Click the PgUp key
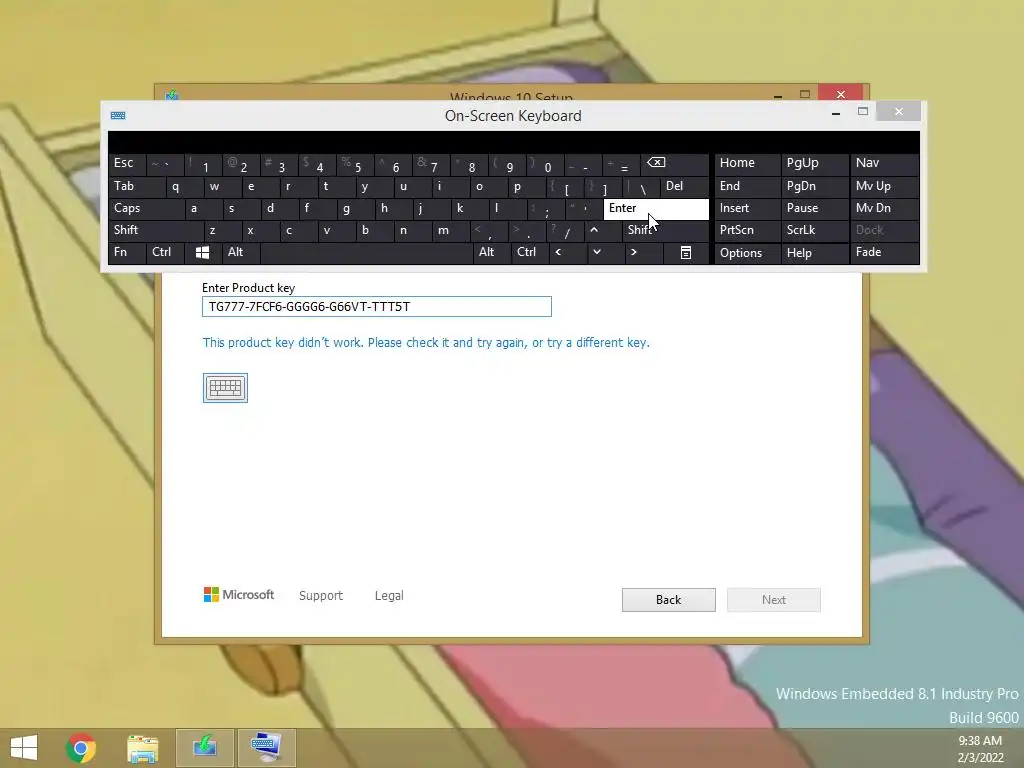The height and width of the screenshot is (768, 1024). (x=814, y=163)
